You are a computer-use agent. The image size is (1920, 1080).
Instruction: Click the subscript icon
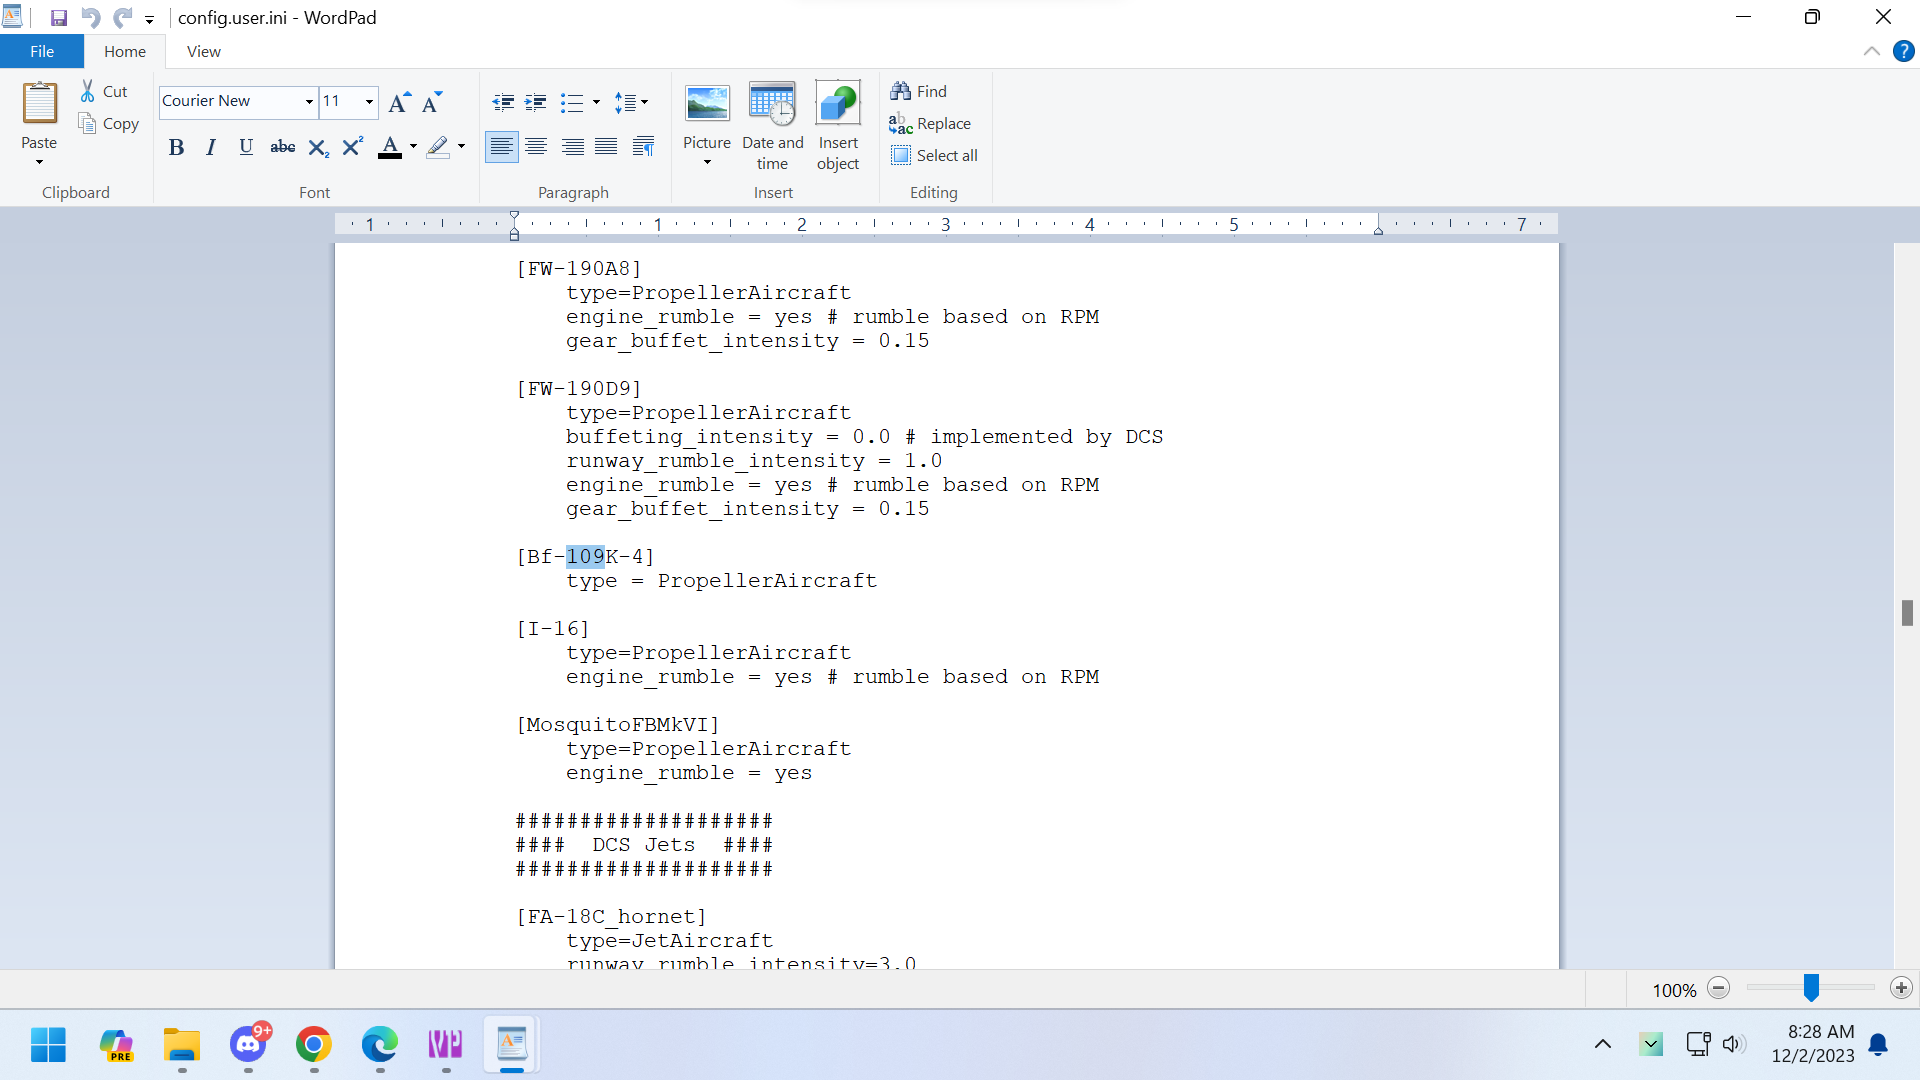pyautogui.click(x=318, y=148)
